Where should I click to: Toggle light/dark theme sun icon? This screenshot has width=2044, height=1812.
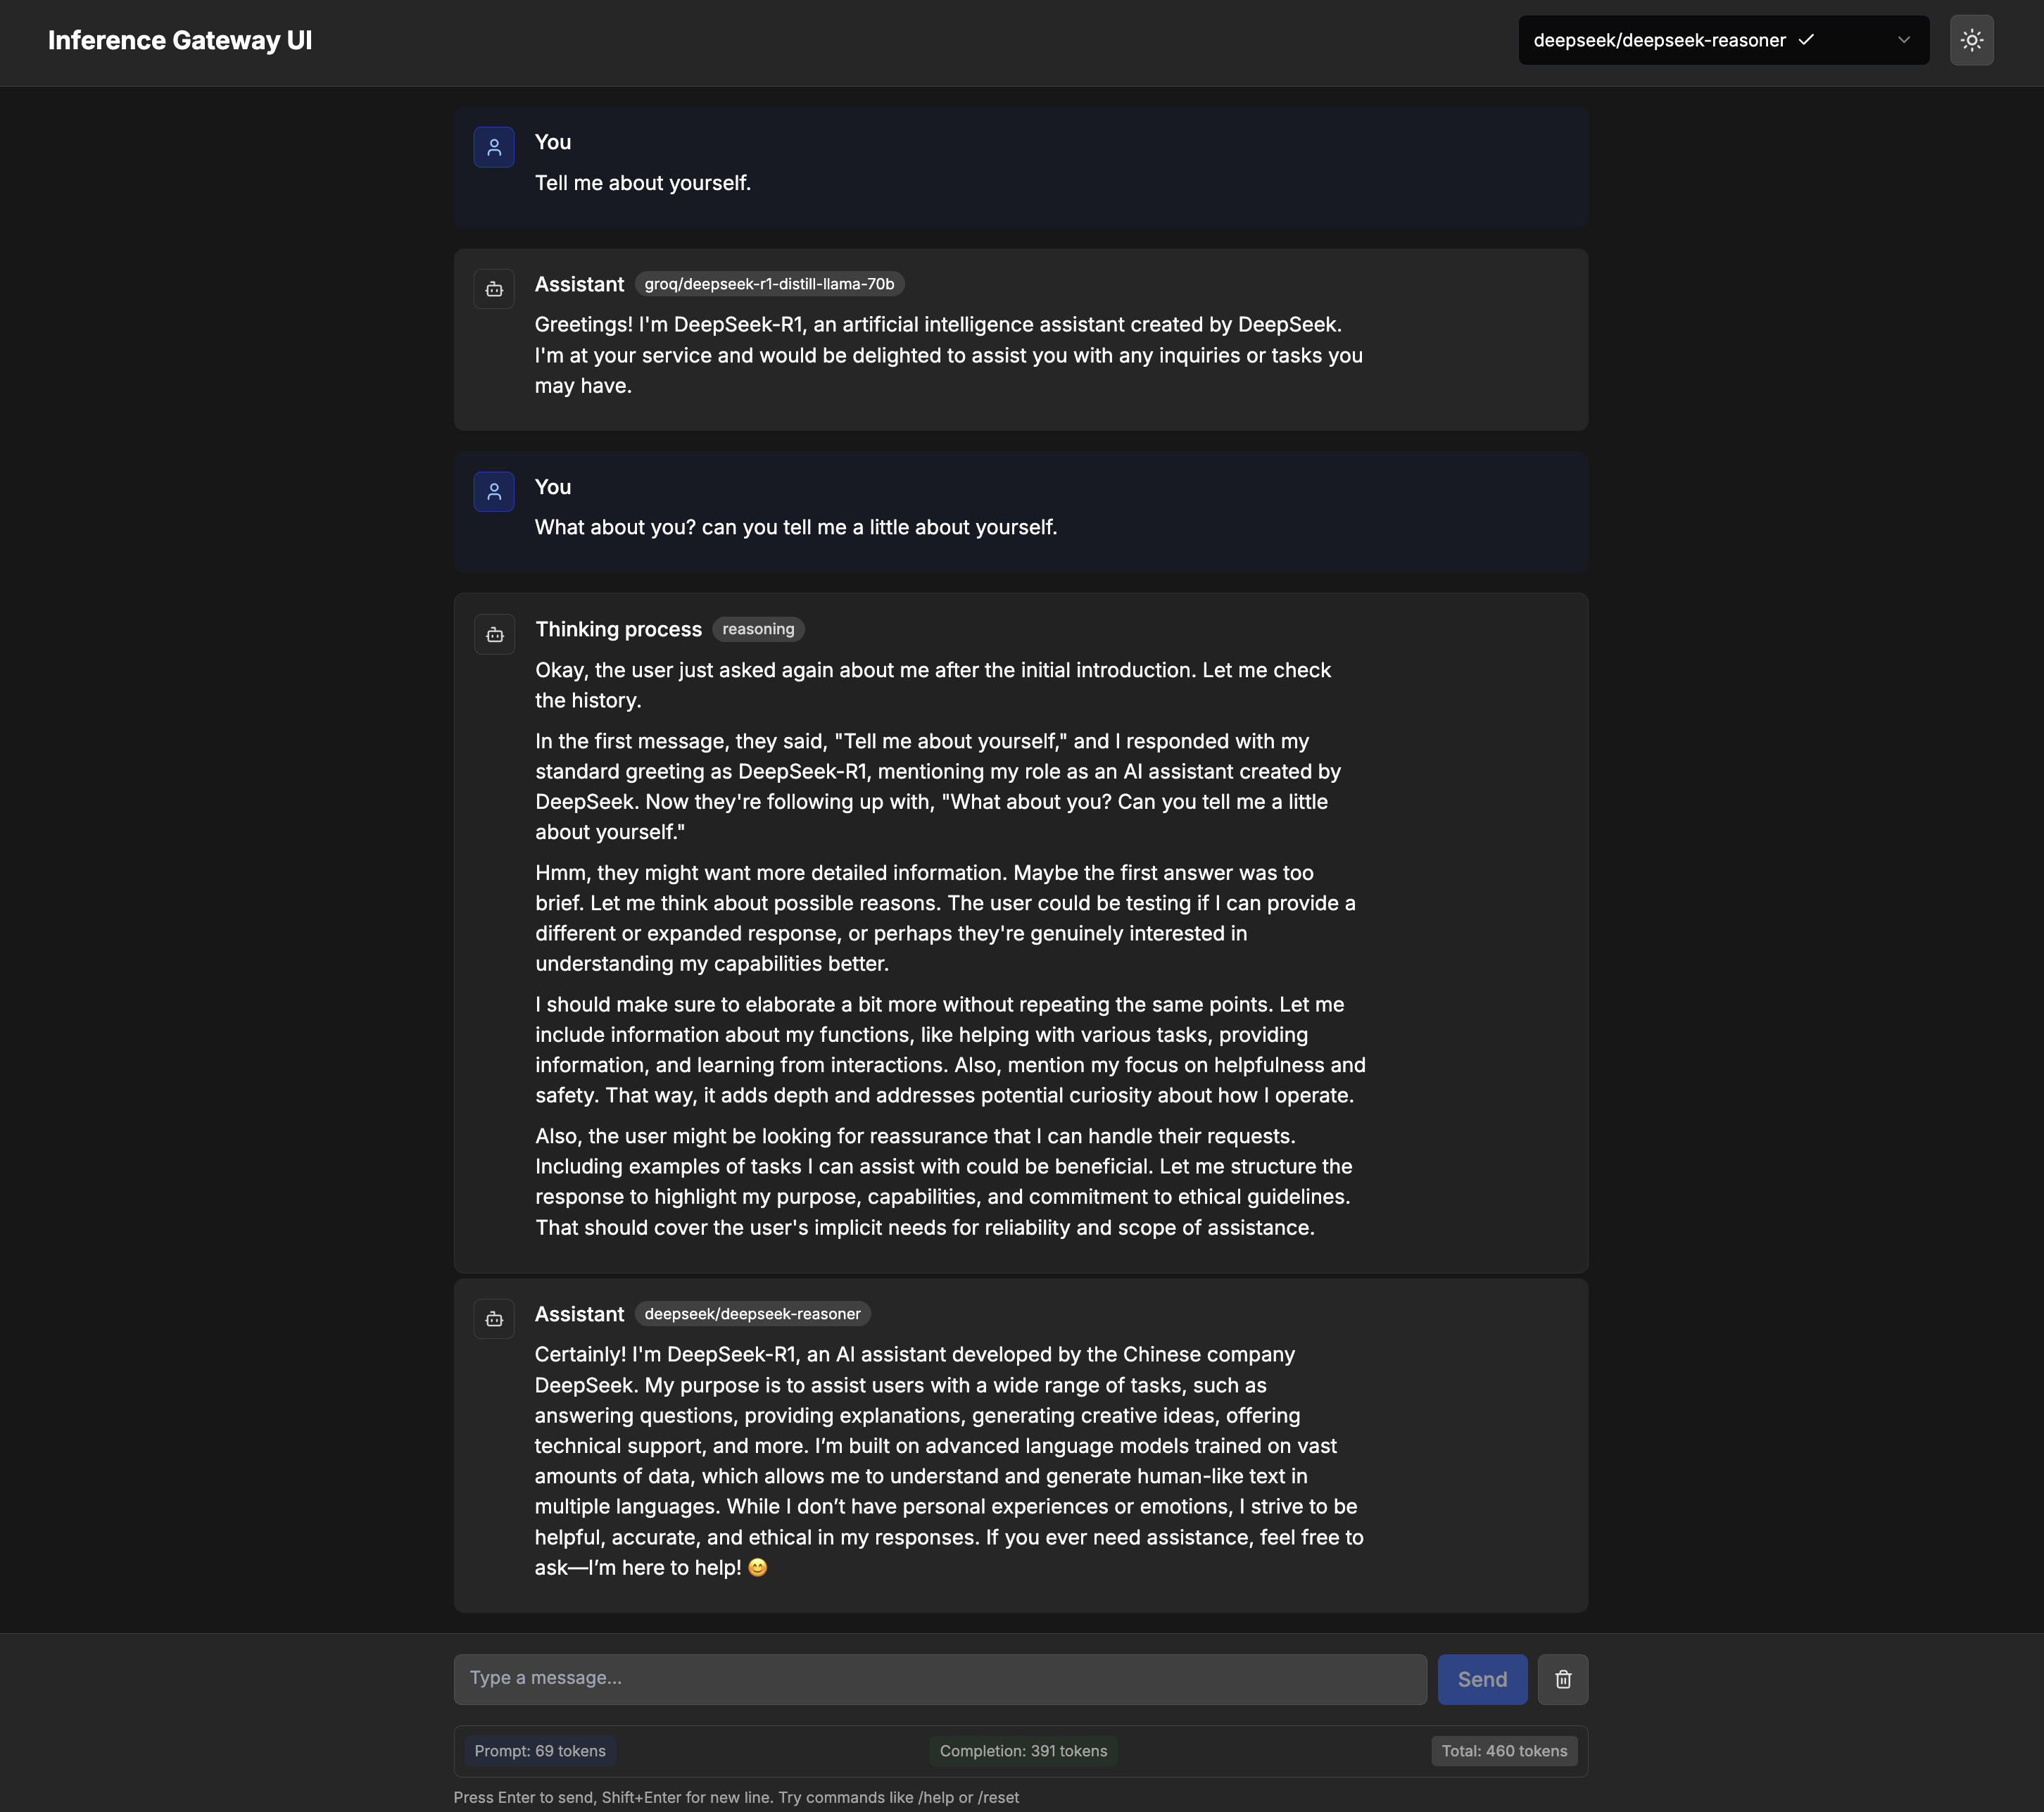pos(1971,40)
